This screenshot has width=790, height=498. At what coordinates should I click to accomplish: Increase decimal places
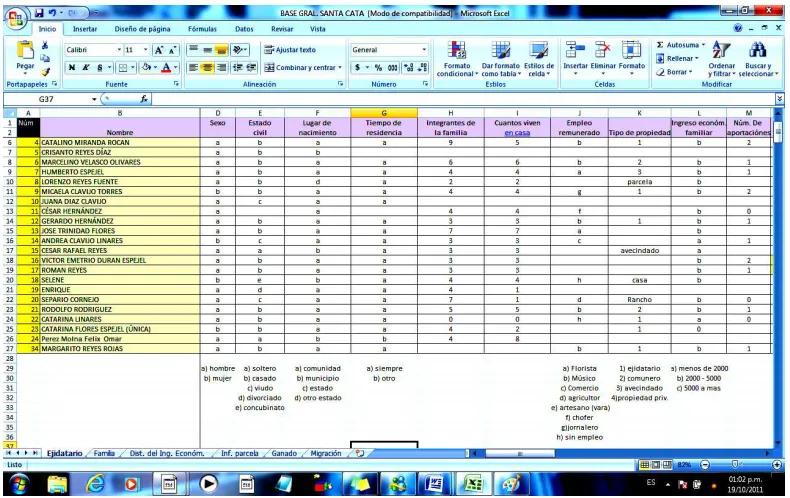(x=409, y=67)
